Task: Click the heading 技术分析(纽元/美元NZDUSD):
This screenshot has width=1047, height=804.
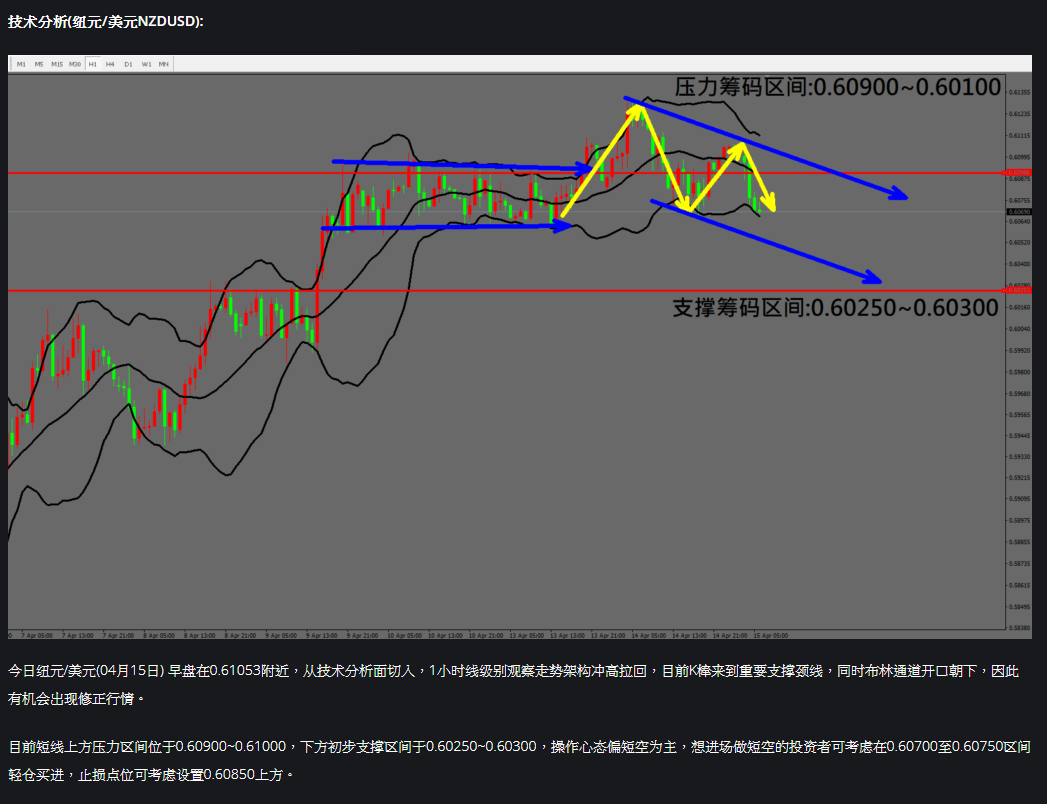Action: tap(106, 21)
